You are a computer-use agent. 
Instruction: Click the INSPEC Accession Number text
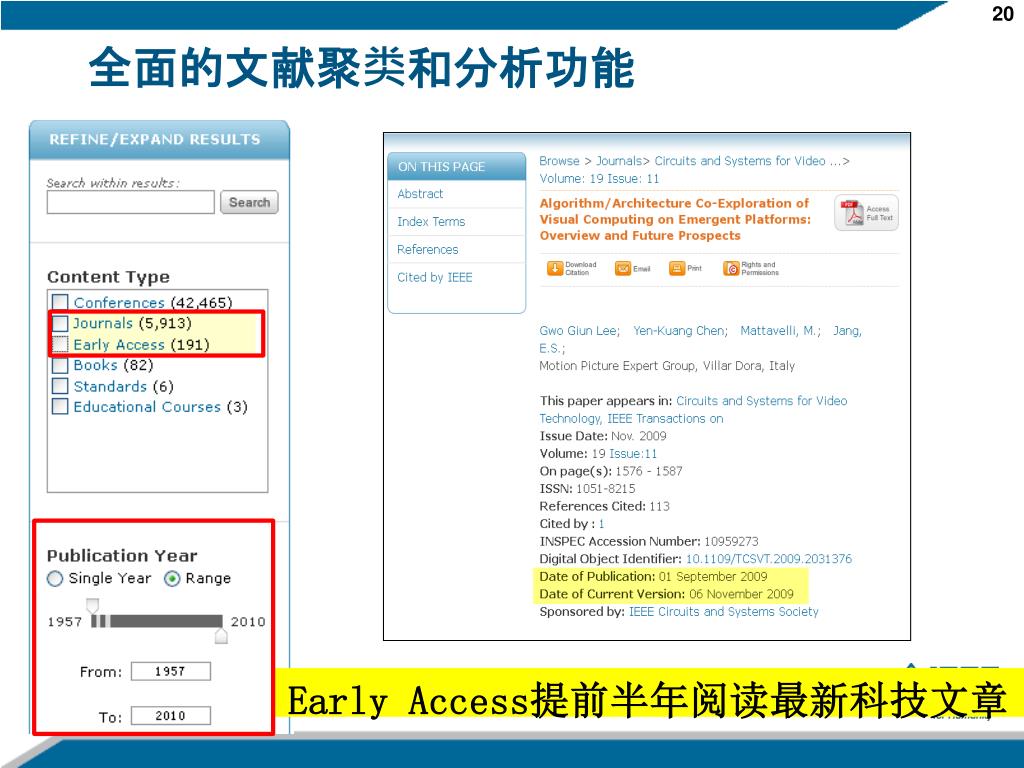[x=648, y=541]
